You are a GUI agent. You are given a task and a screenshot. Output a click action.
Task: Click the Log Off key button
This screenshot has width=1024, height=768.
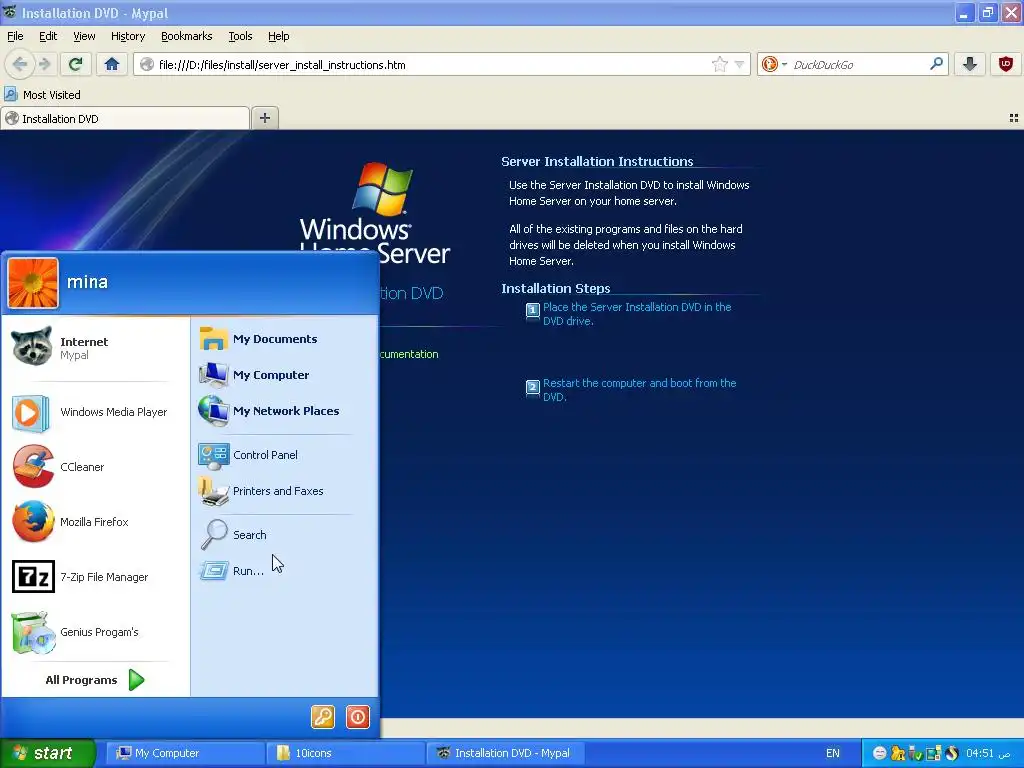[x=323, y=716]
